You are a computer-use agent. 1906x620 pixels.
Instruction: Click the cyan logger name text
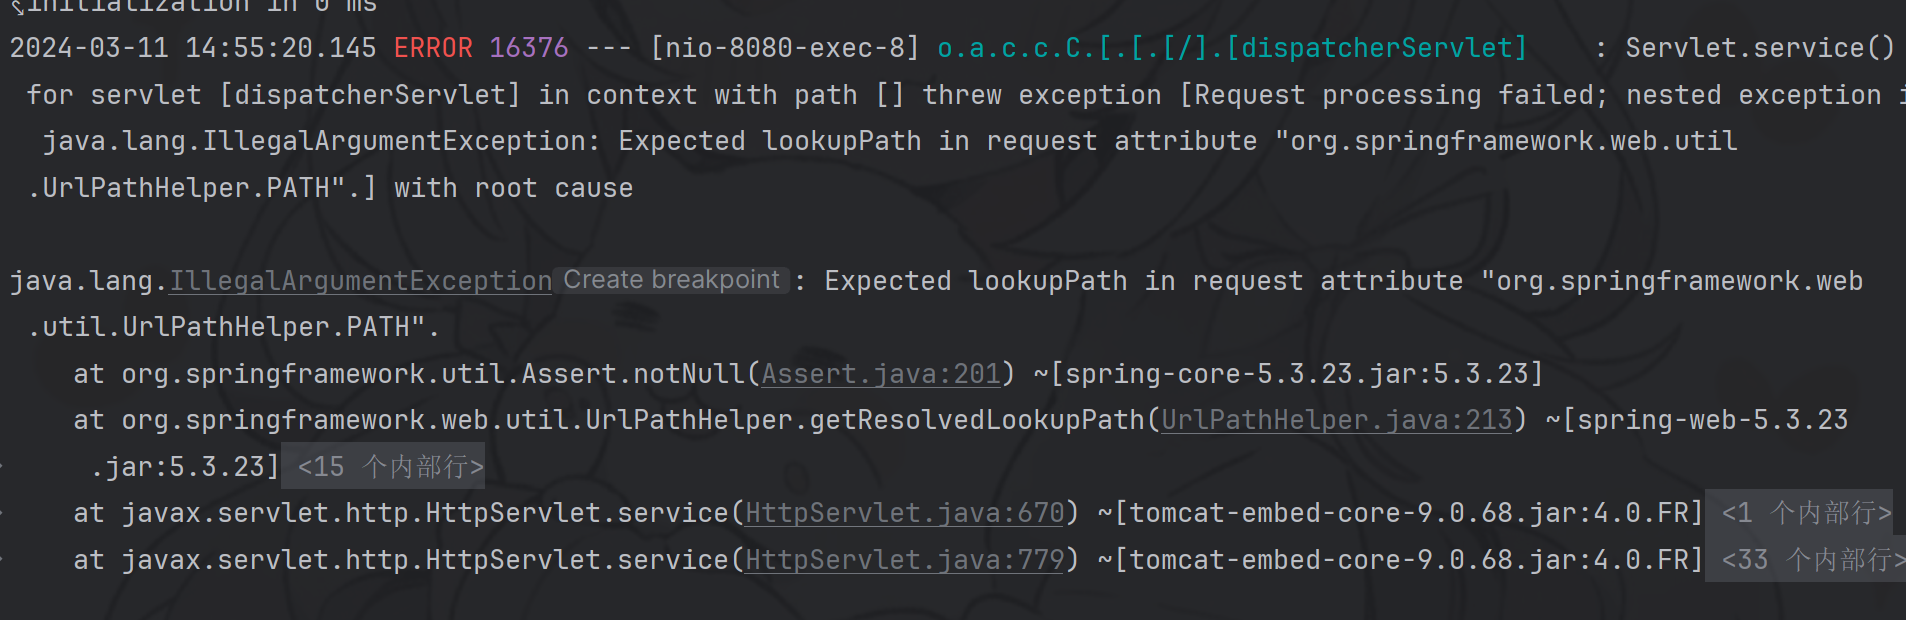tap(1232, 48)
